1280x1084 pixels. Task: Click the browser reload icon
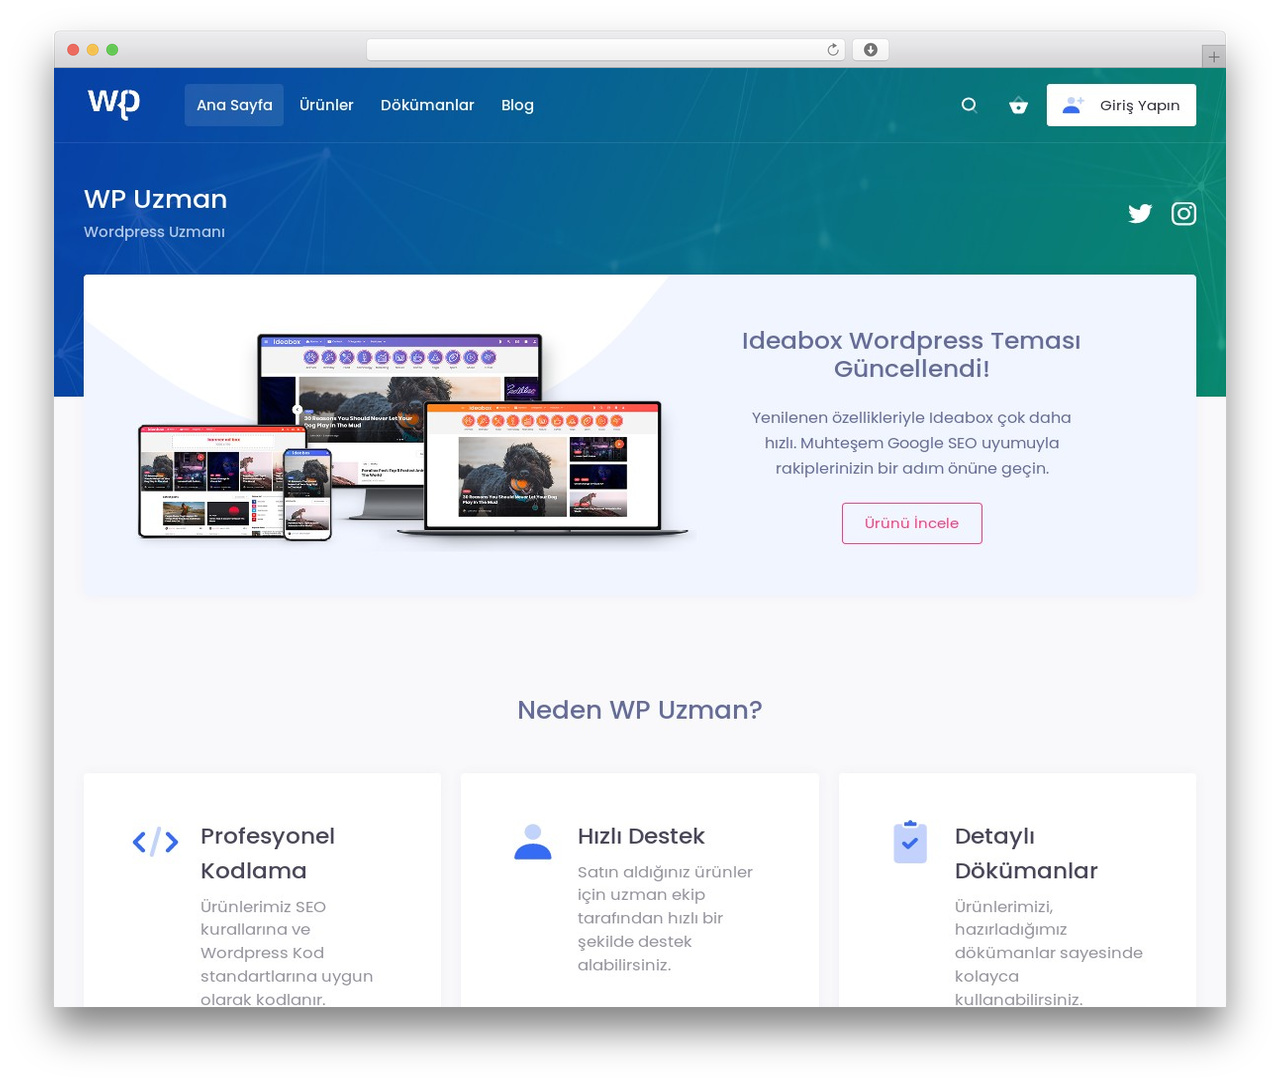point(833,50)
